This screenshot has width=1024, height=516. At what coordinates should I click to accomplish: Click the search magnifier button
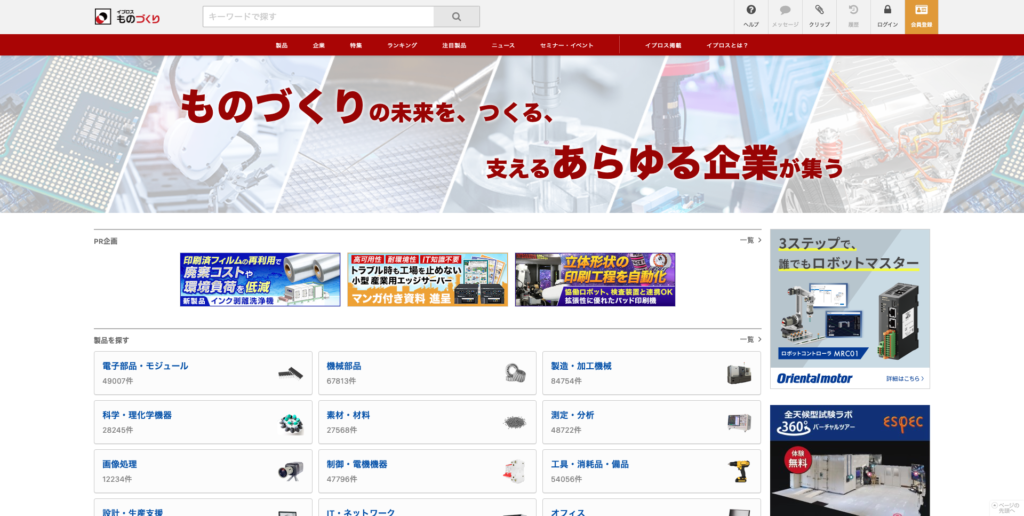[456, 17]
